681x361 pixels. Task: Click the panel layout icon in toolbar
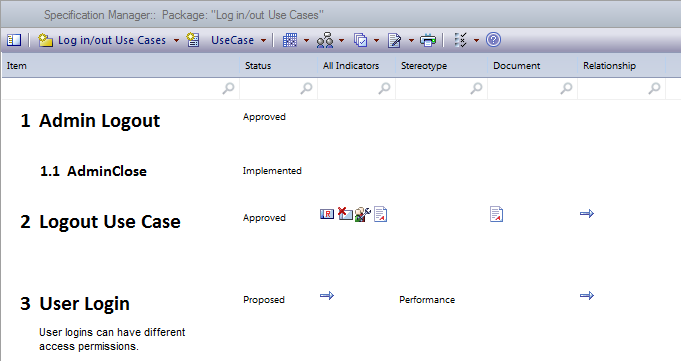14,40
